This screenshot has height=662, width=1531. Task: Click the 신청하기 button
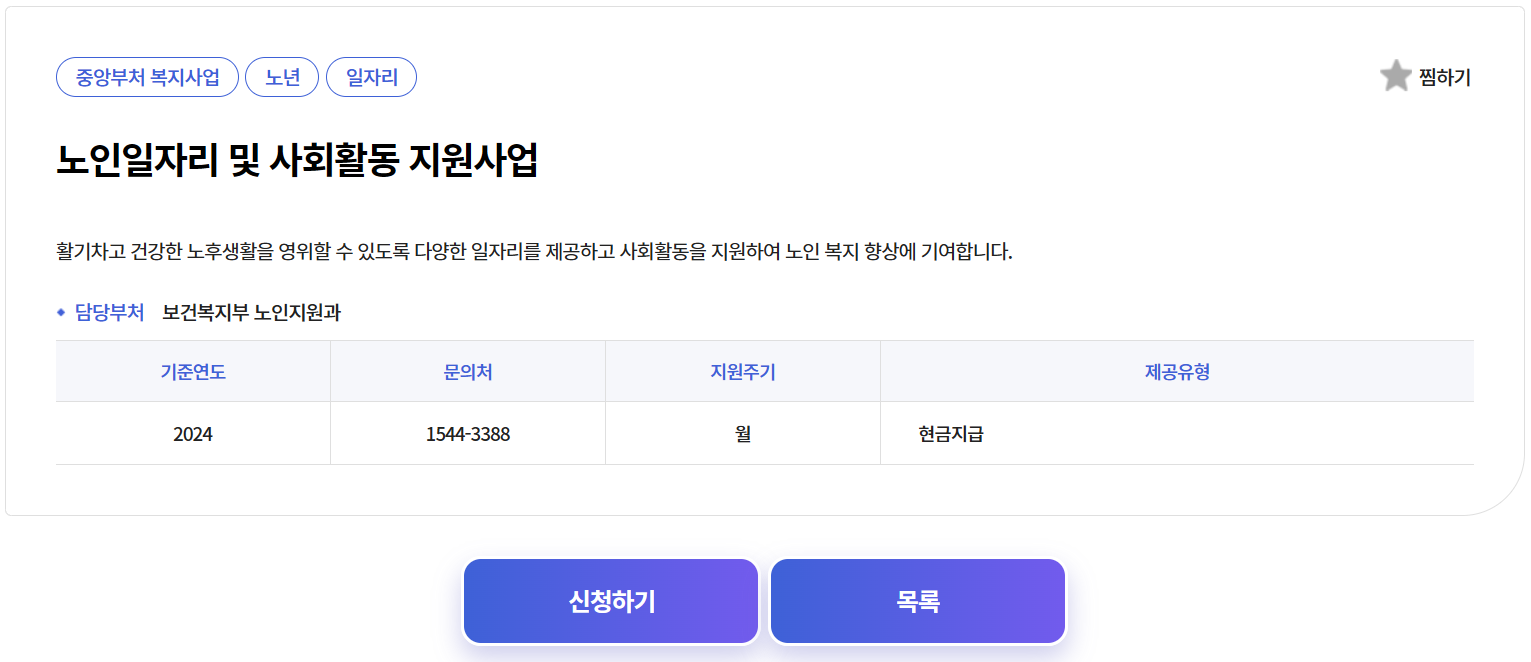pos(611,601)
